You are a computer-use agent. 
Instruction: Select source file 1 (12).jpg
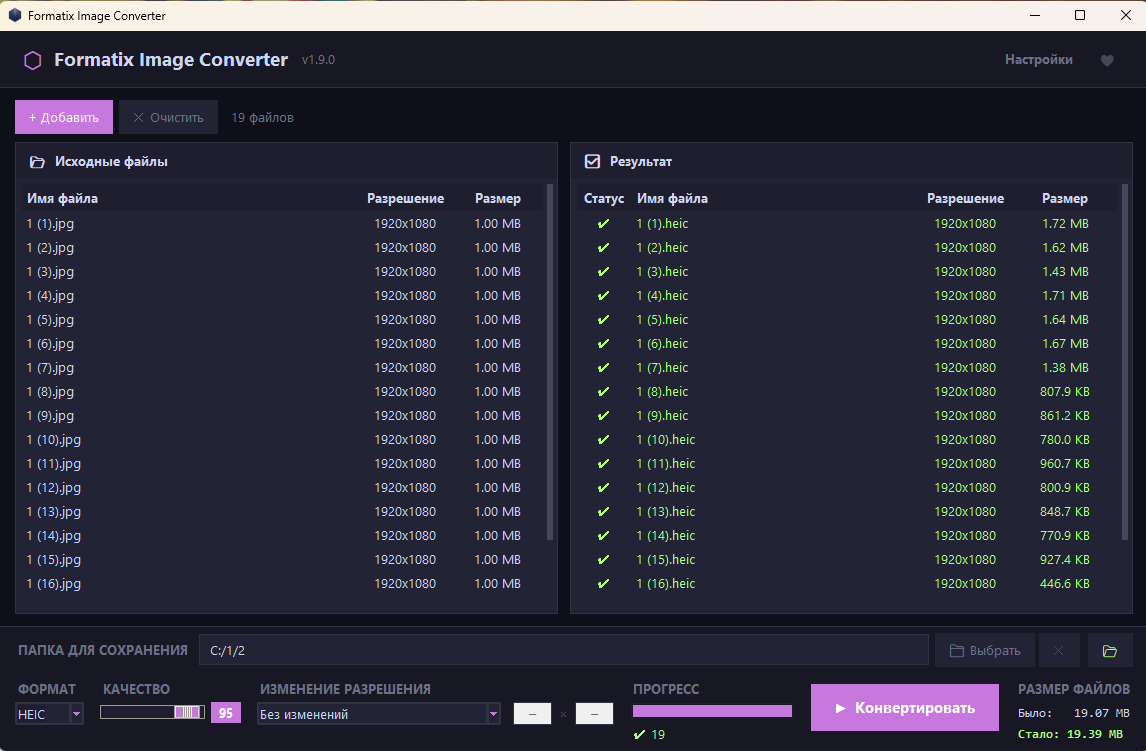coord(284,488)
